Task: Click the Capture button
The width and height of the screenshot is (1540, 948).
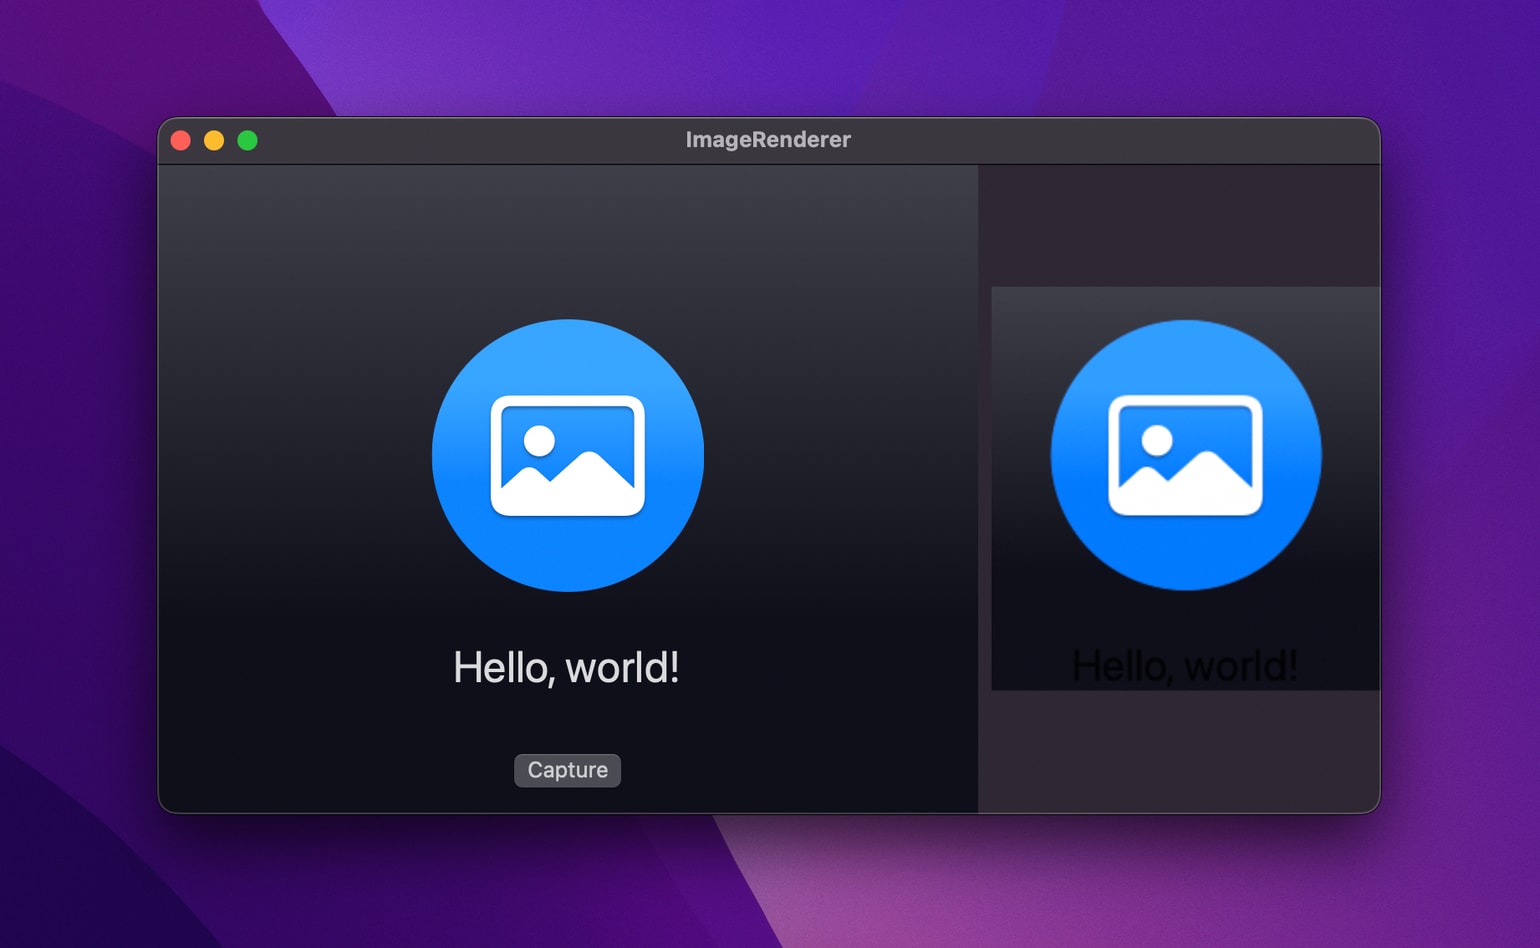Action: [567, 770]
